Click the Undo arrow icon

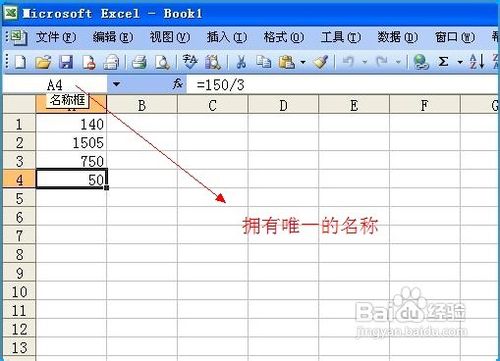(x=348, y=62)
